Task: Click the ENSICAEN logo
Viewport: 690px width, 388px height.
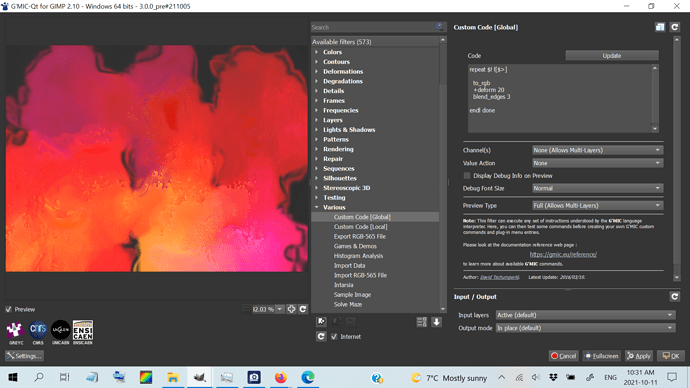Action: pos(83,332)
